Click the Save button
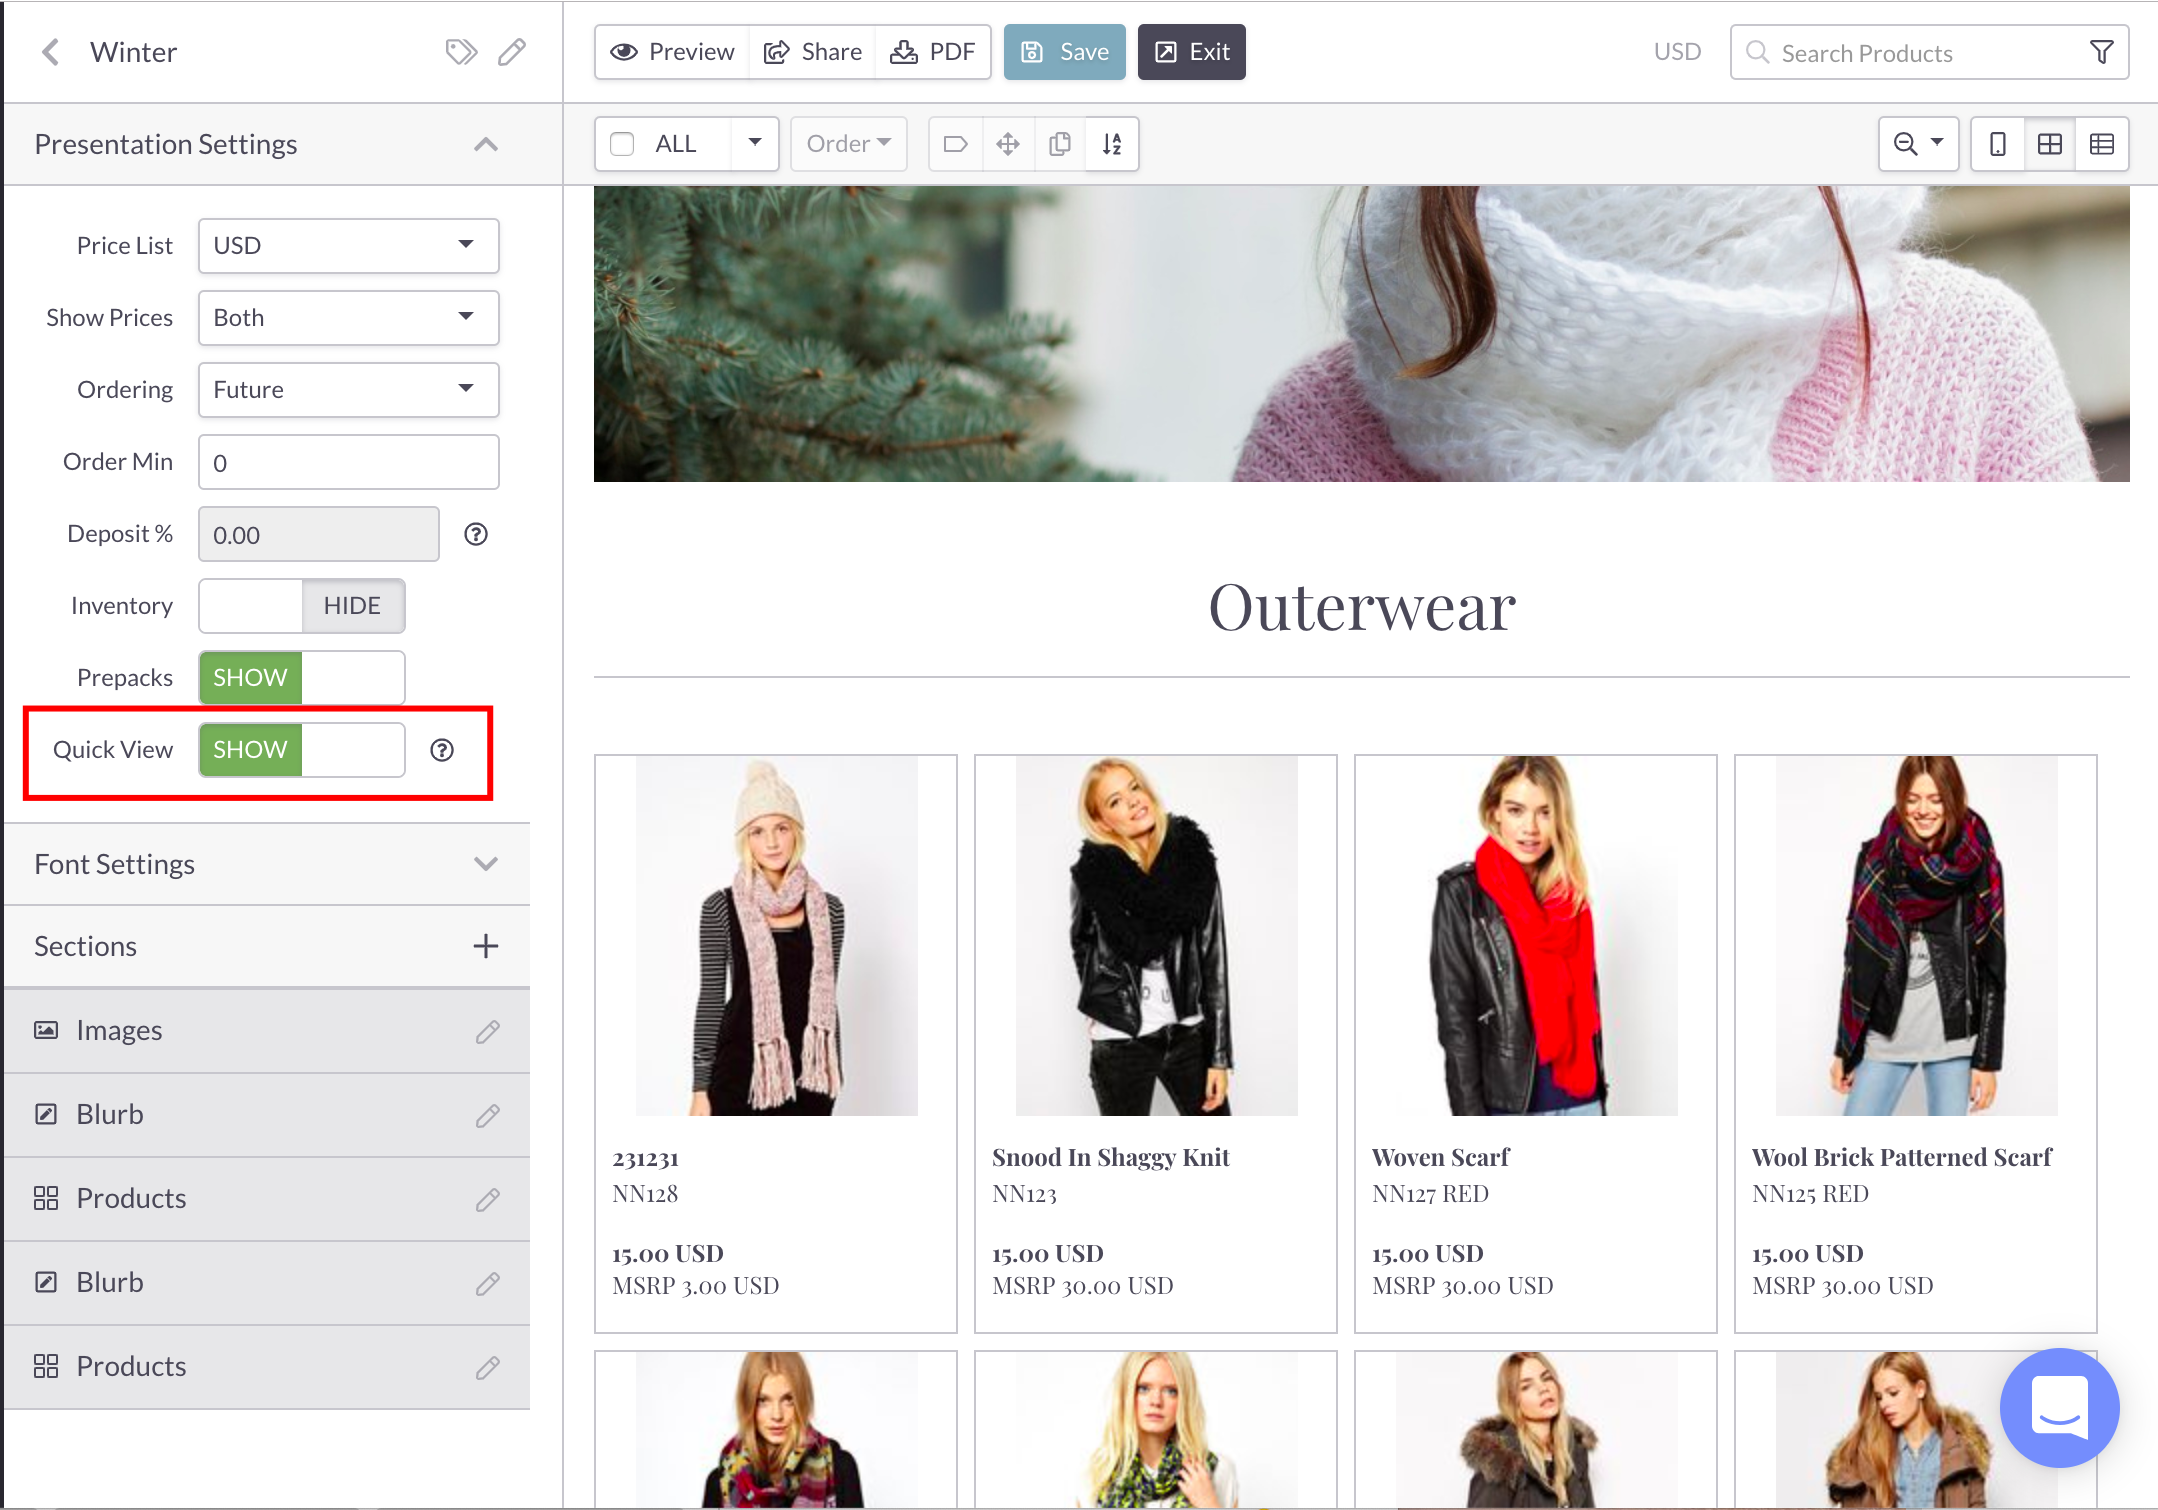Viewport: 2158px width, 1510px height. tap(1064, 52)
